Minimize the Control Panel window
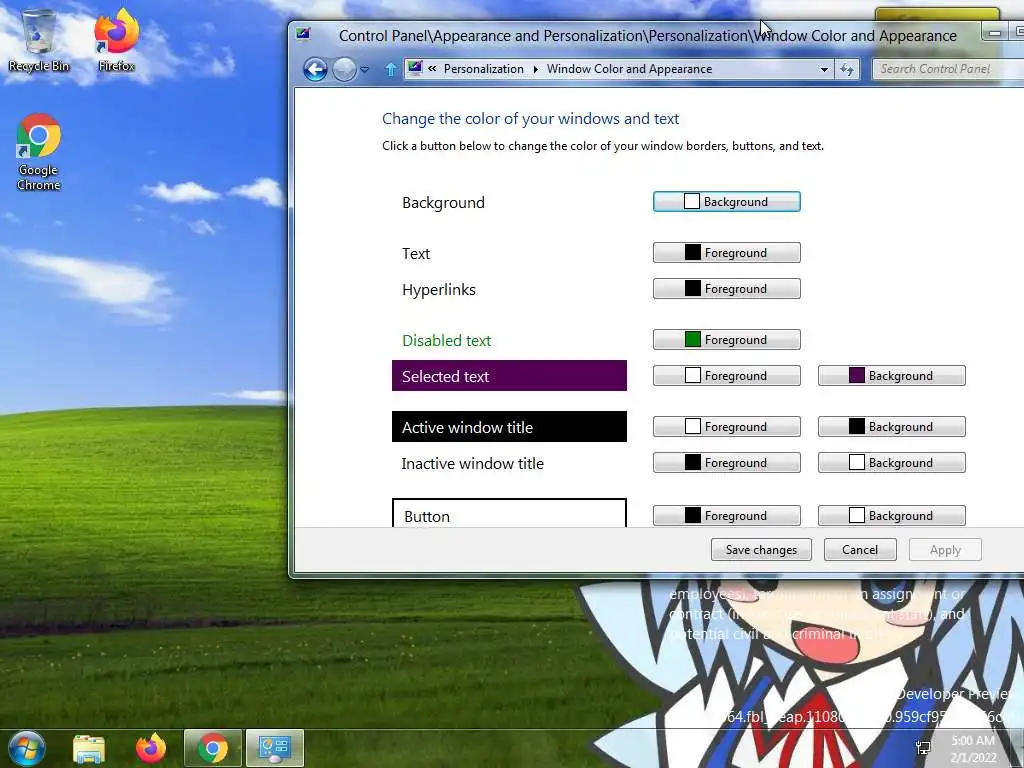The image size is (1024, 768). tap(995, 32)
